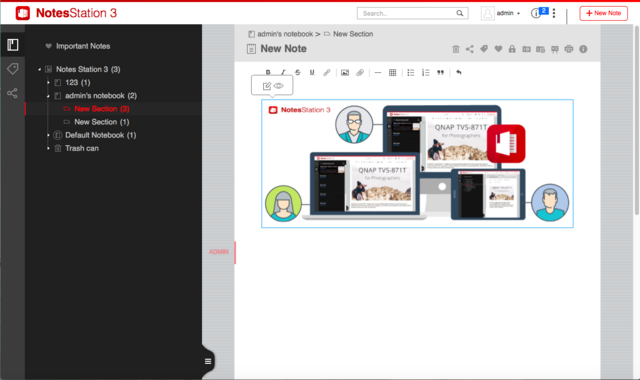Toggle italic formatting
Viewport: 640px width, 380px height.
click(283, 72)
